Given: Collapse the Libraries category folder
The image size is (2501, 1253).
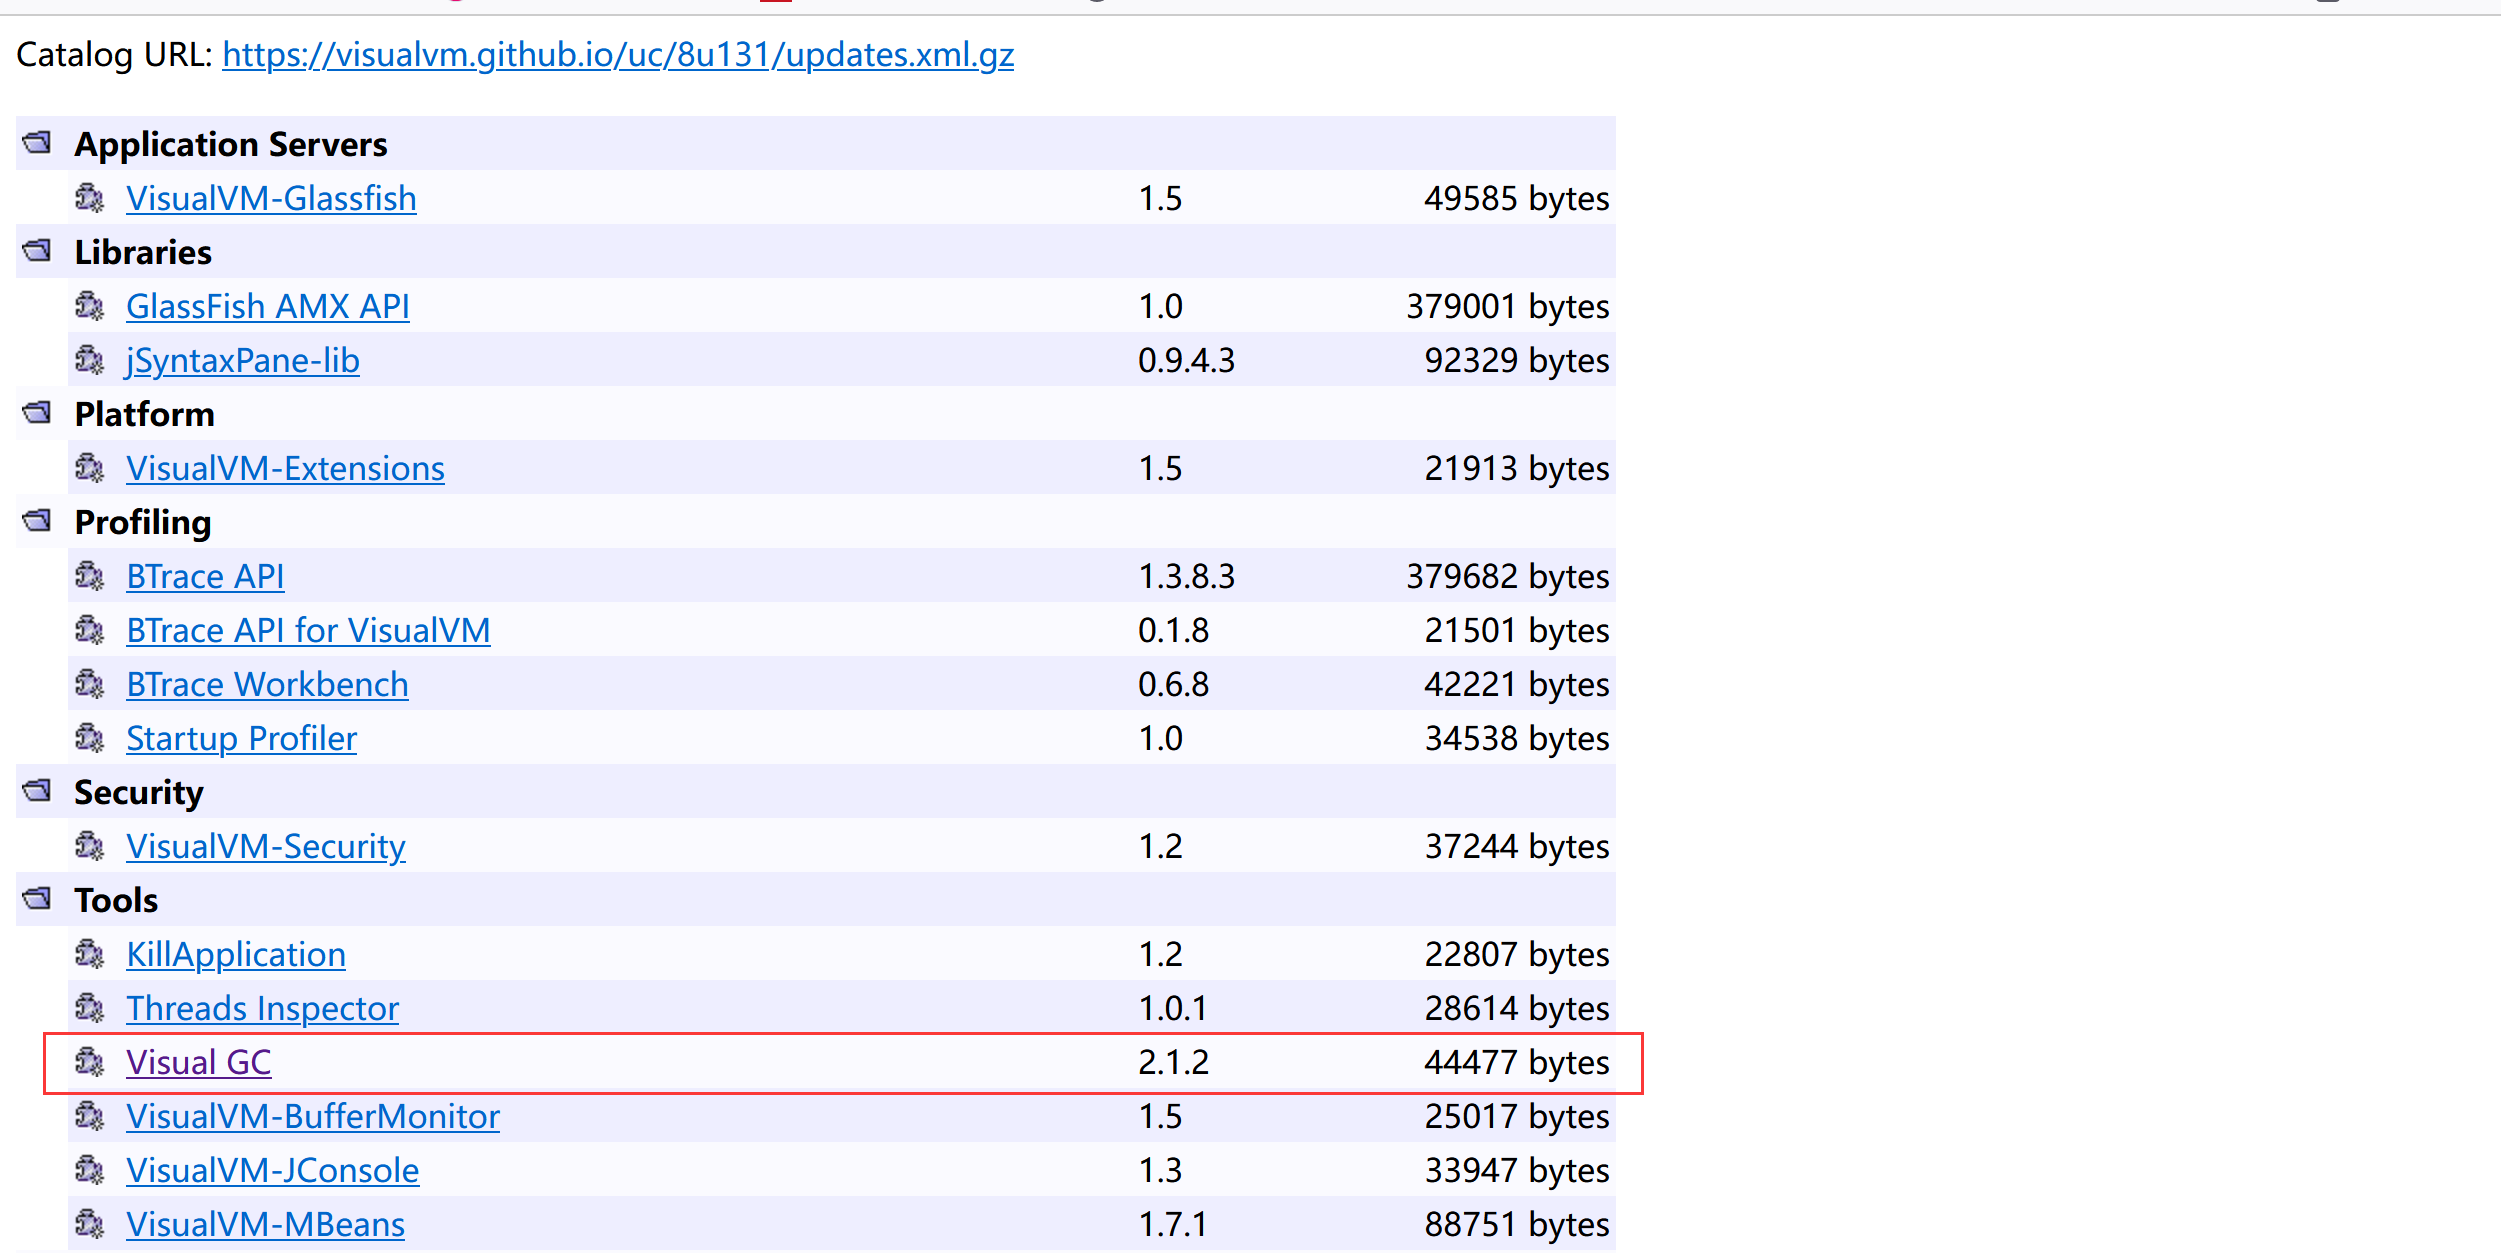Looking at the screenshot, I should click(37, 252).
